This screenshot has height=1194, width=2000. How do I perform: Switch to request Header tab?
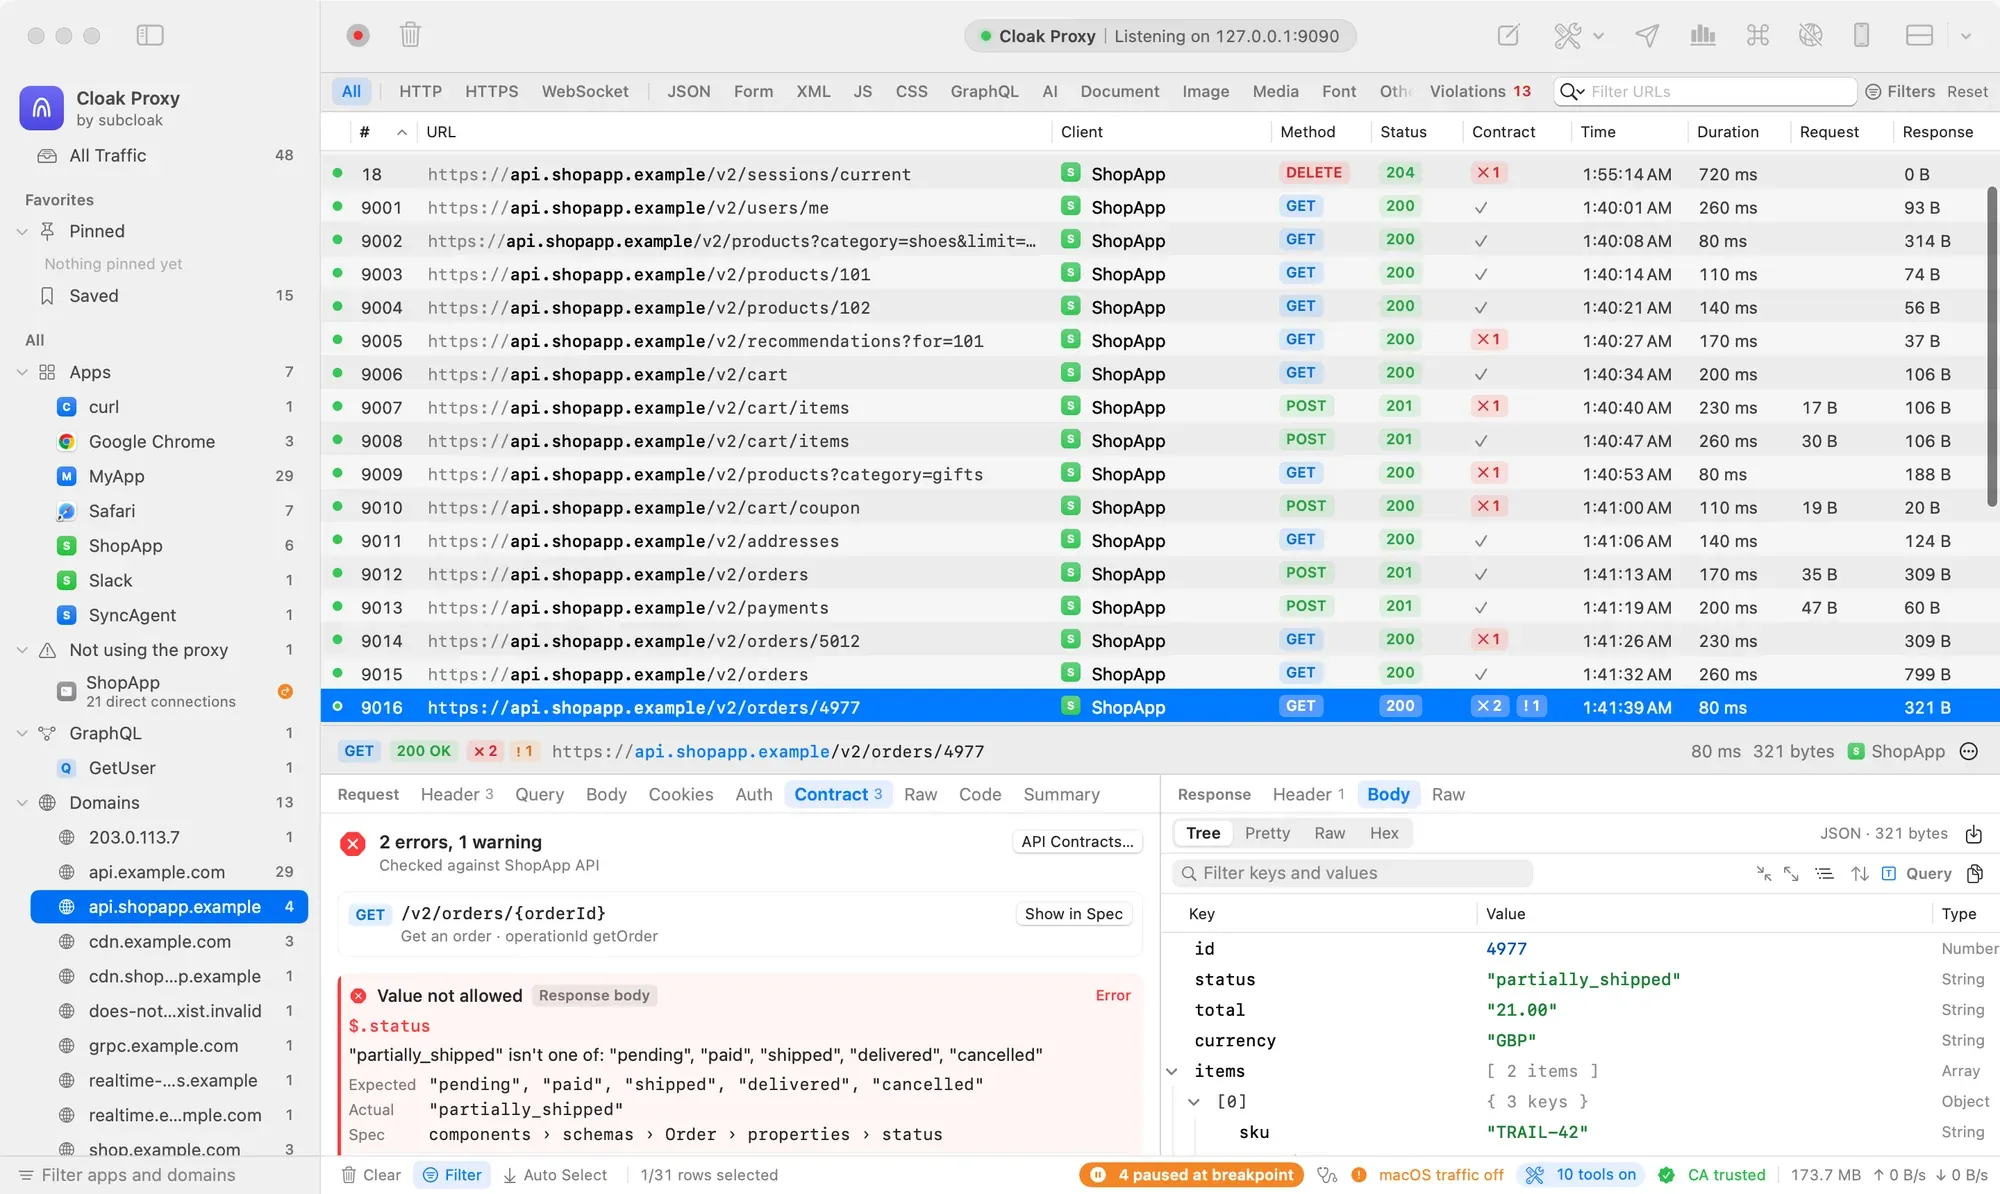pos(456,794)
